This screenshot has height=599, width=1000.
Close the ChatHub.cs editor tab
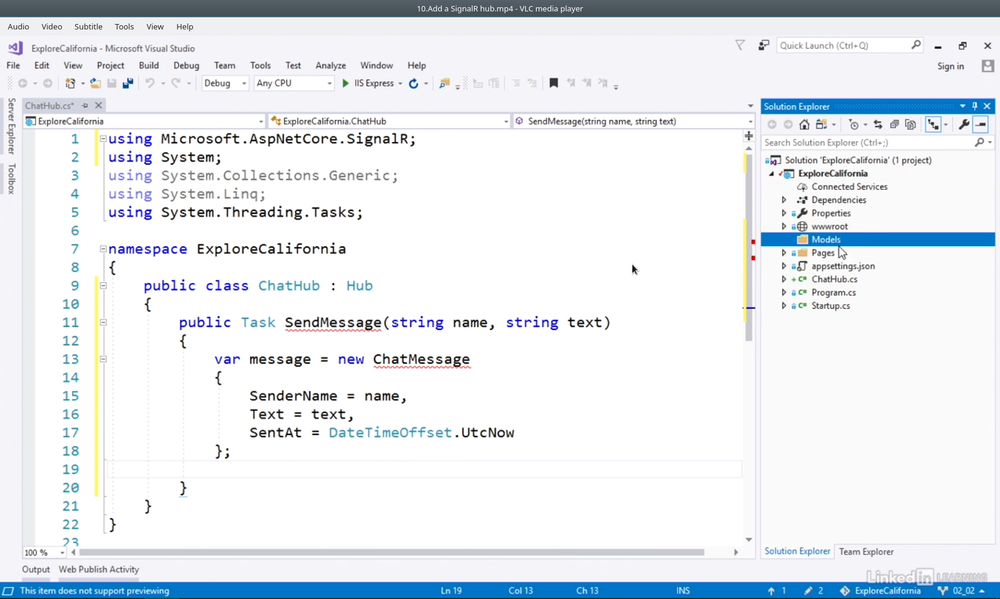(x=98, y=106)
